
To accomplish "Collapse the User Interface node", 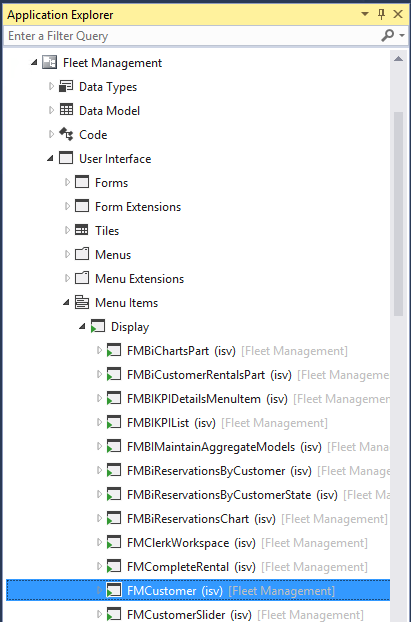I will [x=50, y=159].
